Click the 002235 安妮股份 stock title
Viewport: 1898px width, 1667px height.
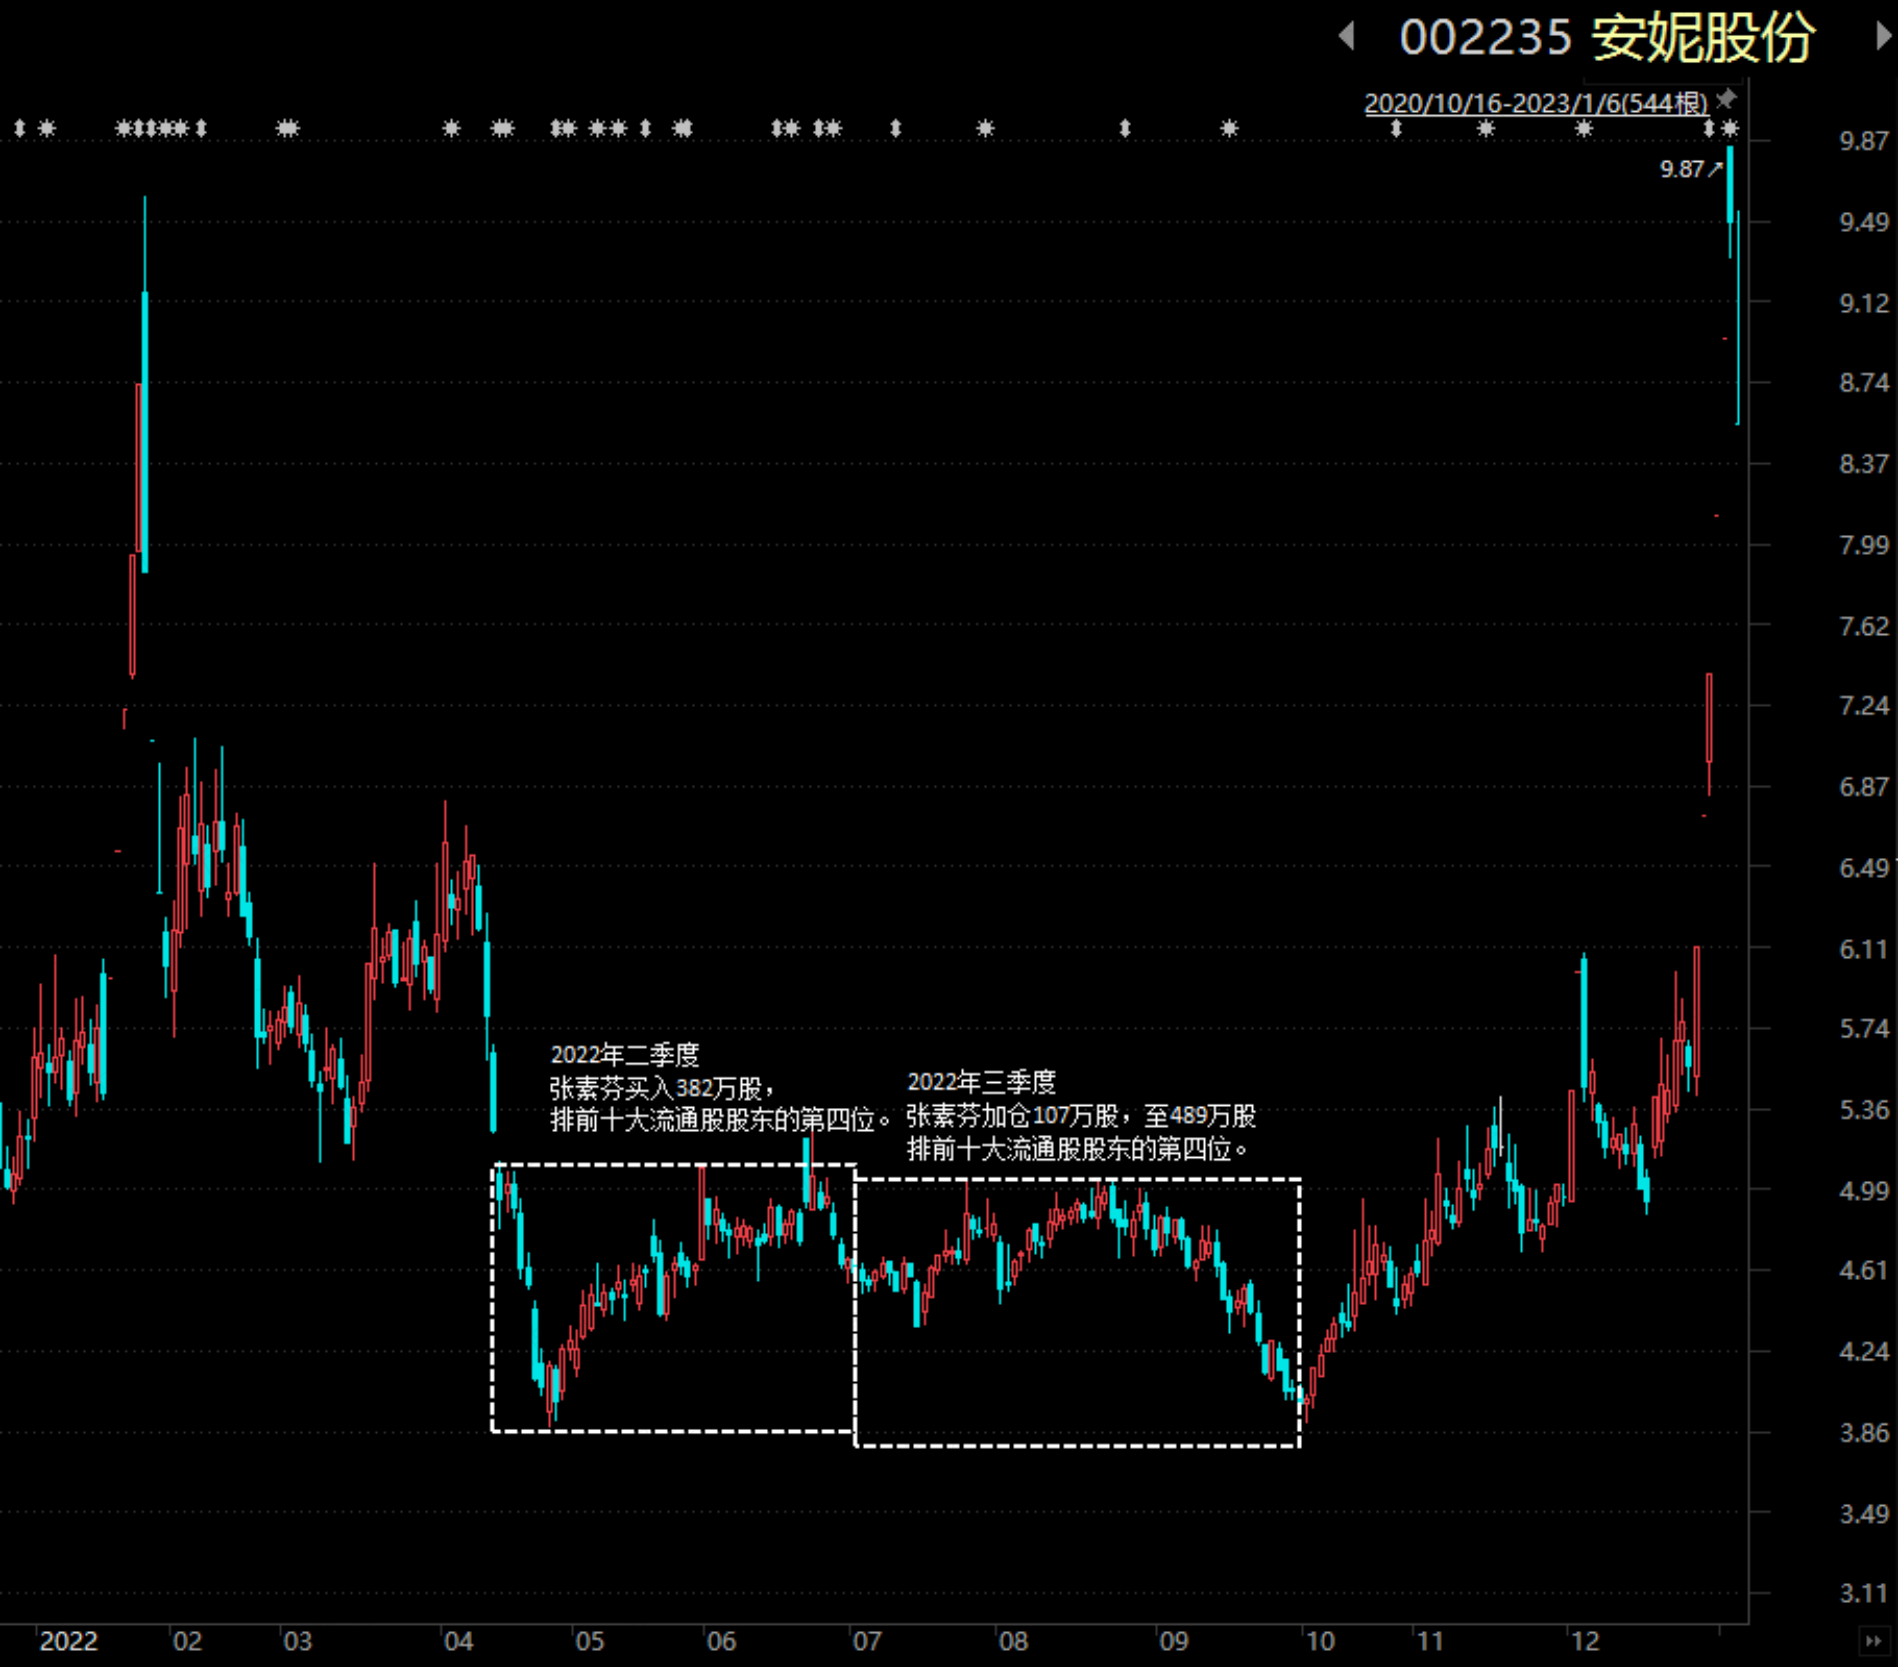[1606, 38]
